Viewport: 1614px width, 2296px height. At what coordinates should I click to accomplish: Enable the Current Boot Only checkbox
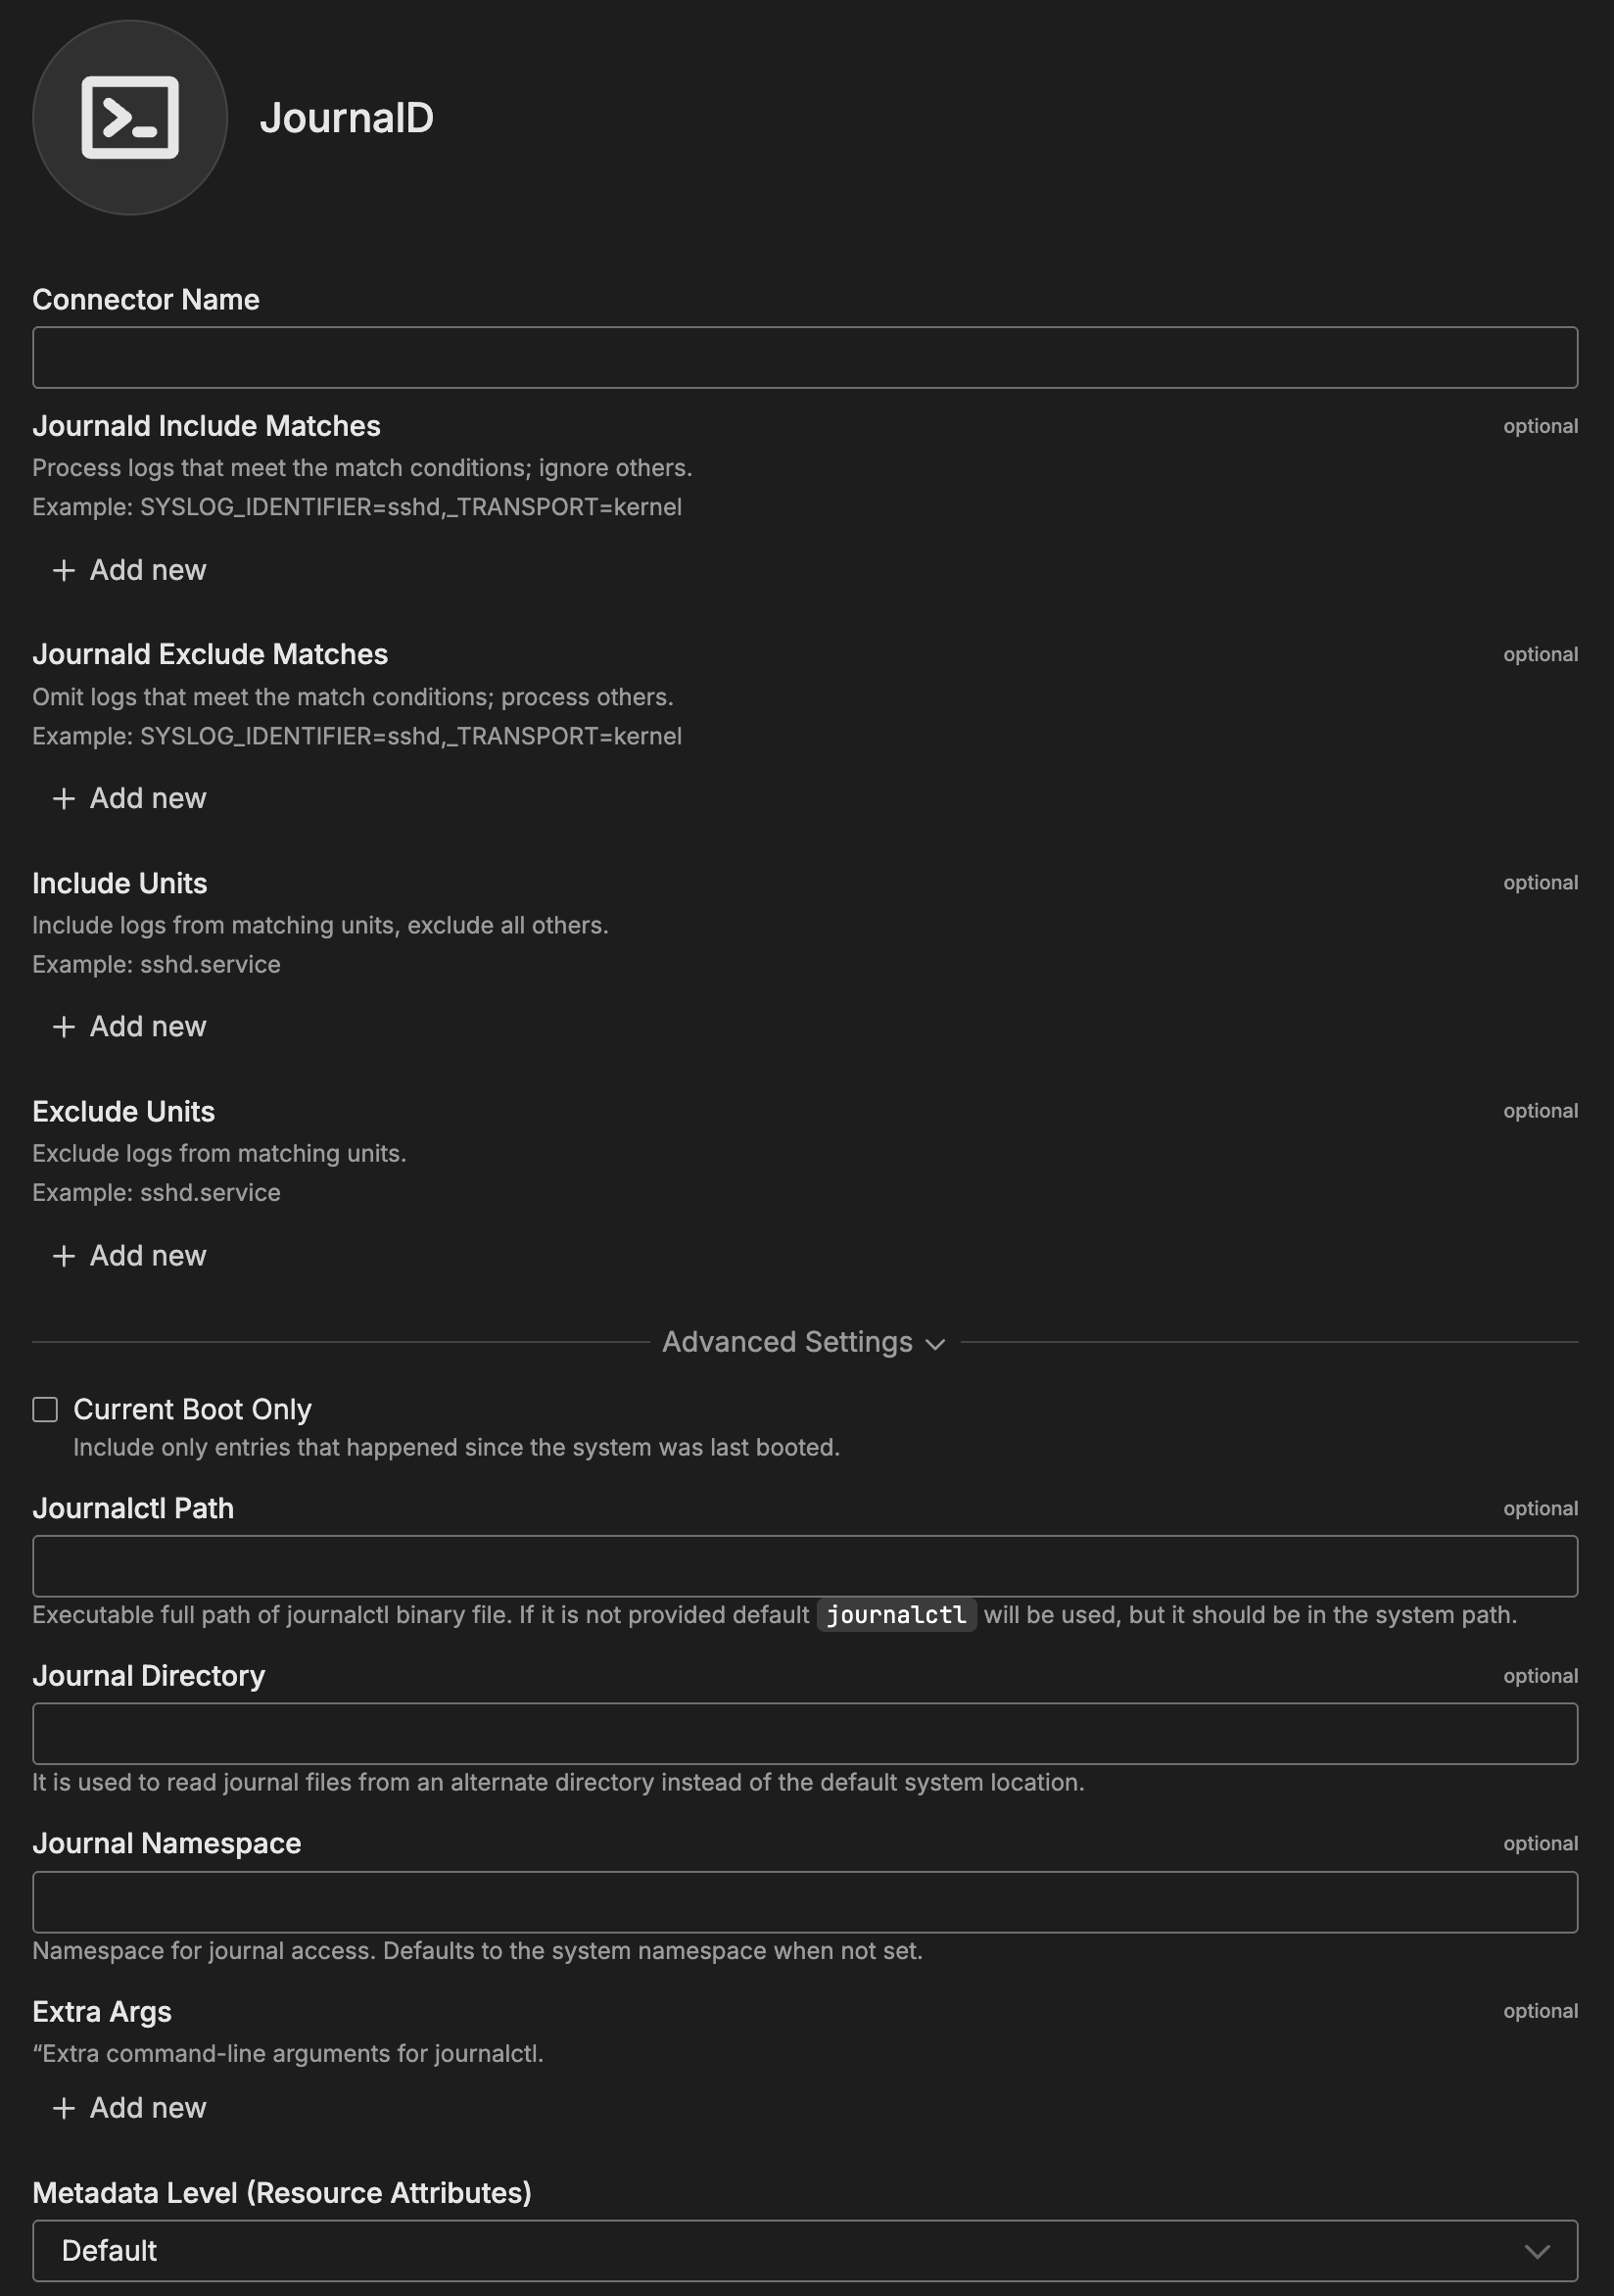(x=45, y=1409)
